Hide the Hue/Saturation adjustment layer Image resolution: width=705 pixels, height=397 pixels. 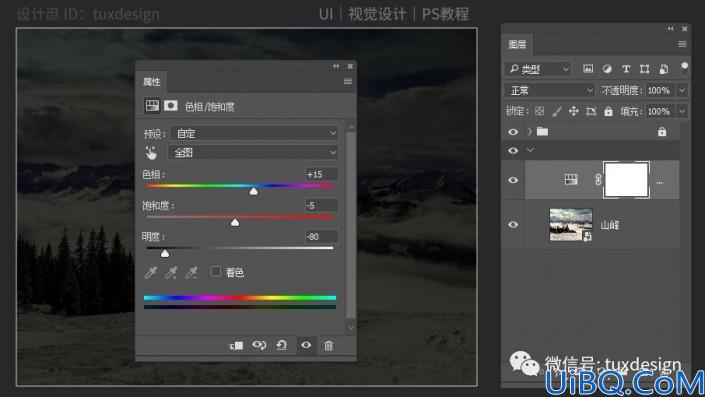513,180
